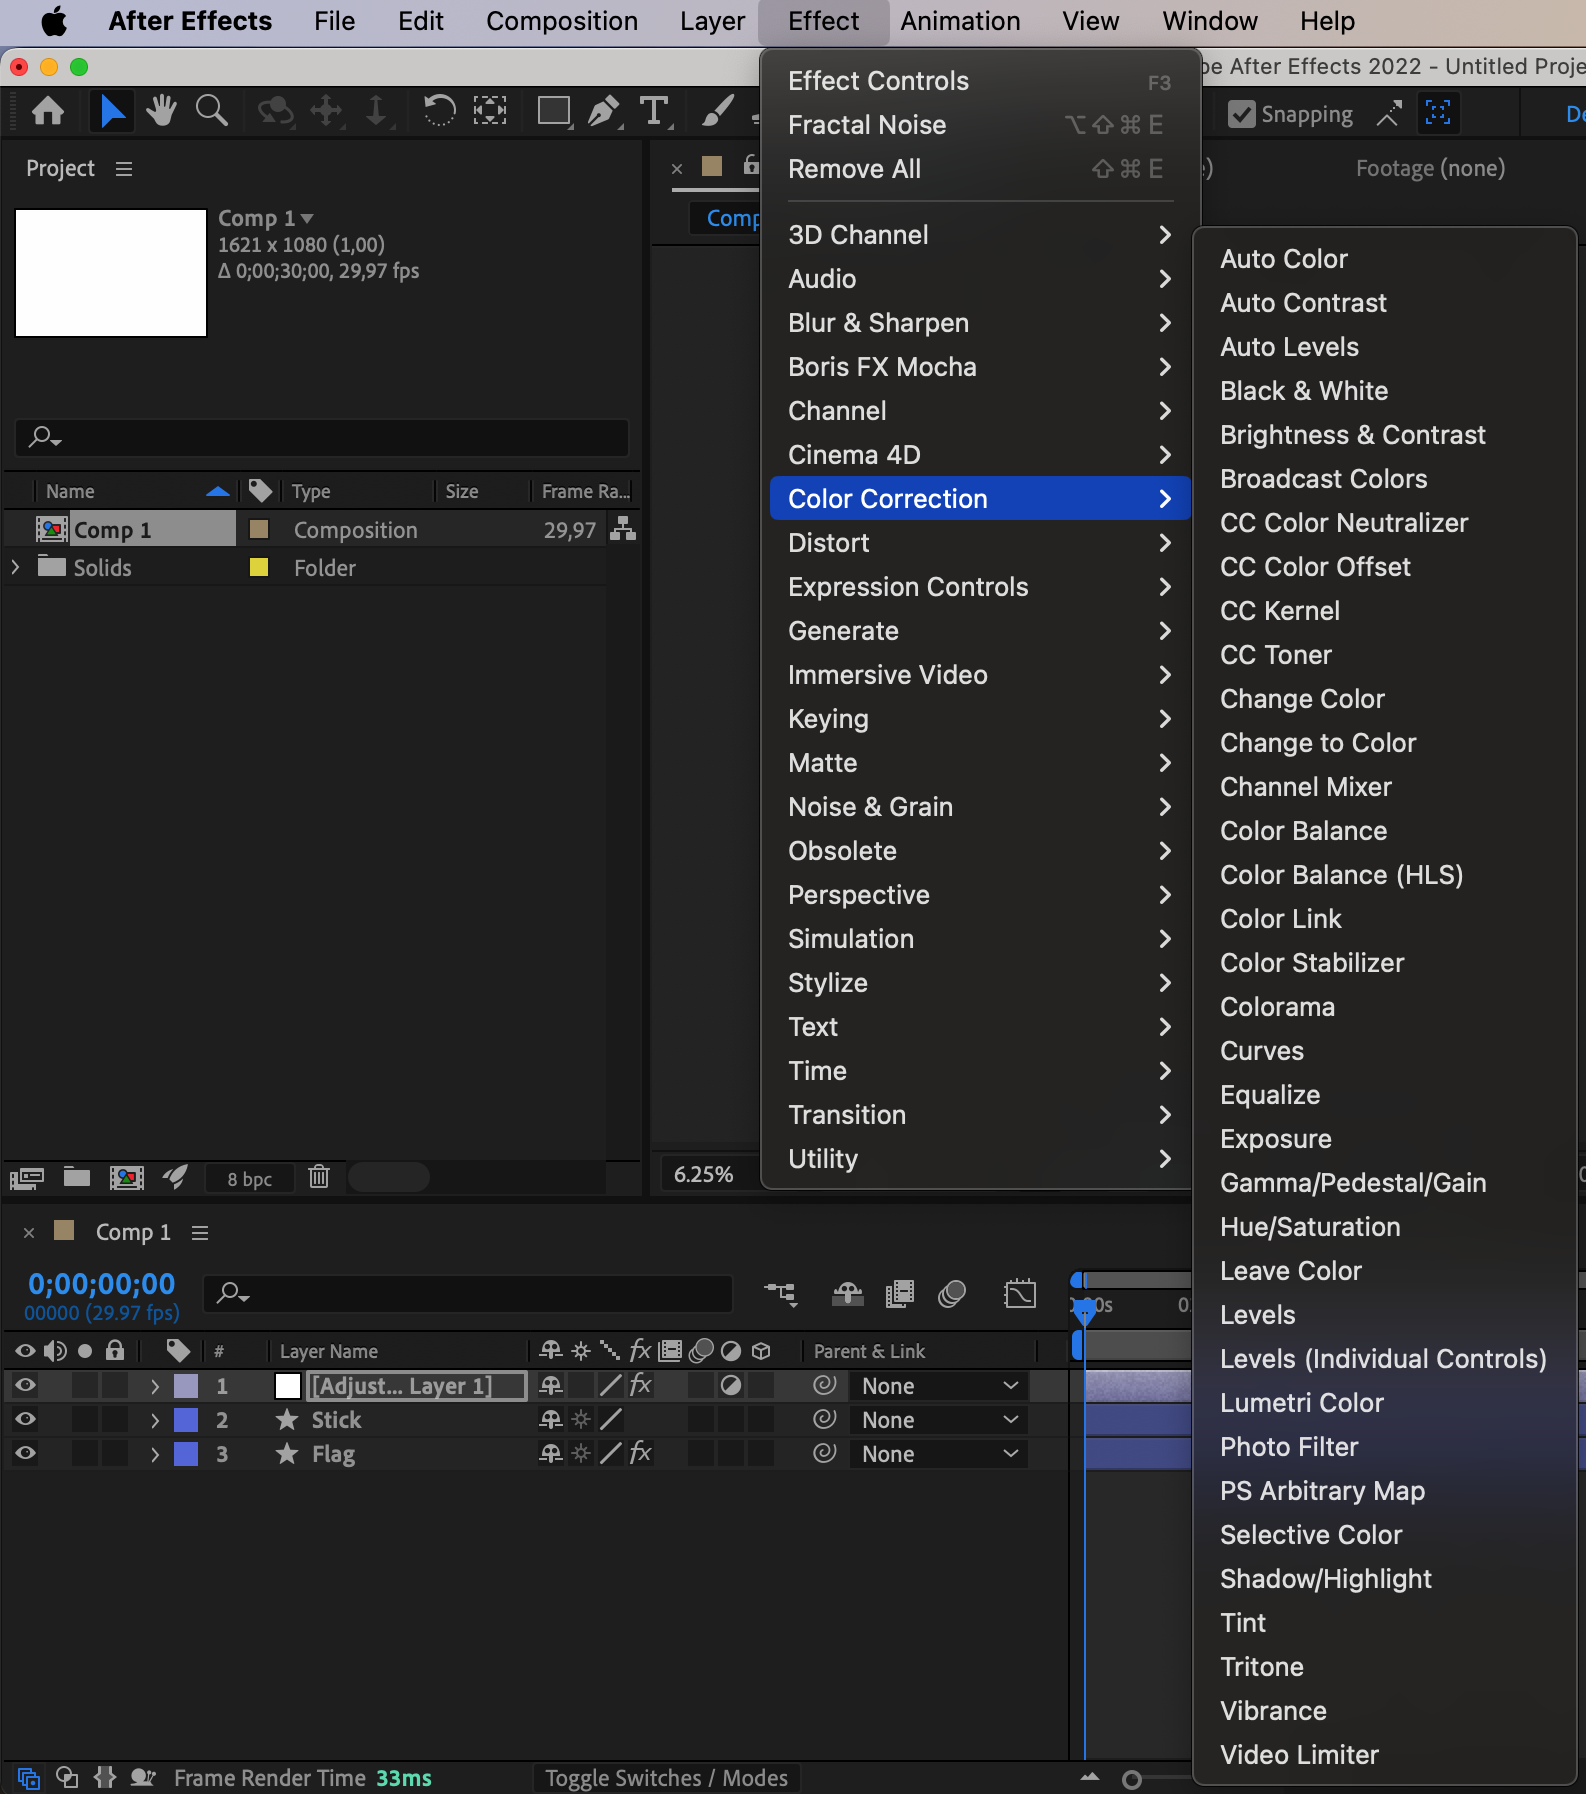Toggle Collapse Transformations on Stick layer
The height and width of the screenshot is (1794, 1586).
pos(581,1419)
